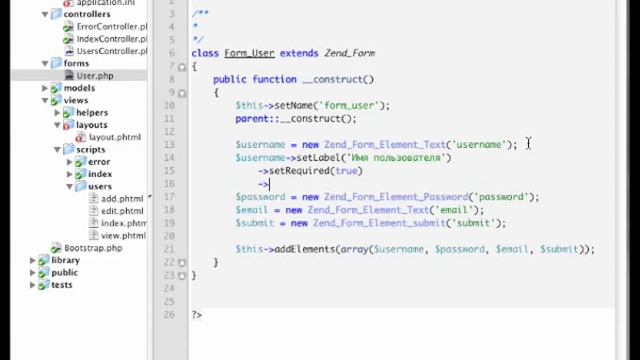Click Zend_Form_Element_Password in line 17
This screenshot has width=640, height=360.
[x=396, y=197]
